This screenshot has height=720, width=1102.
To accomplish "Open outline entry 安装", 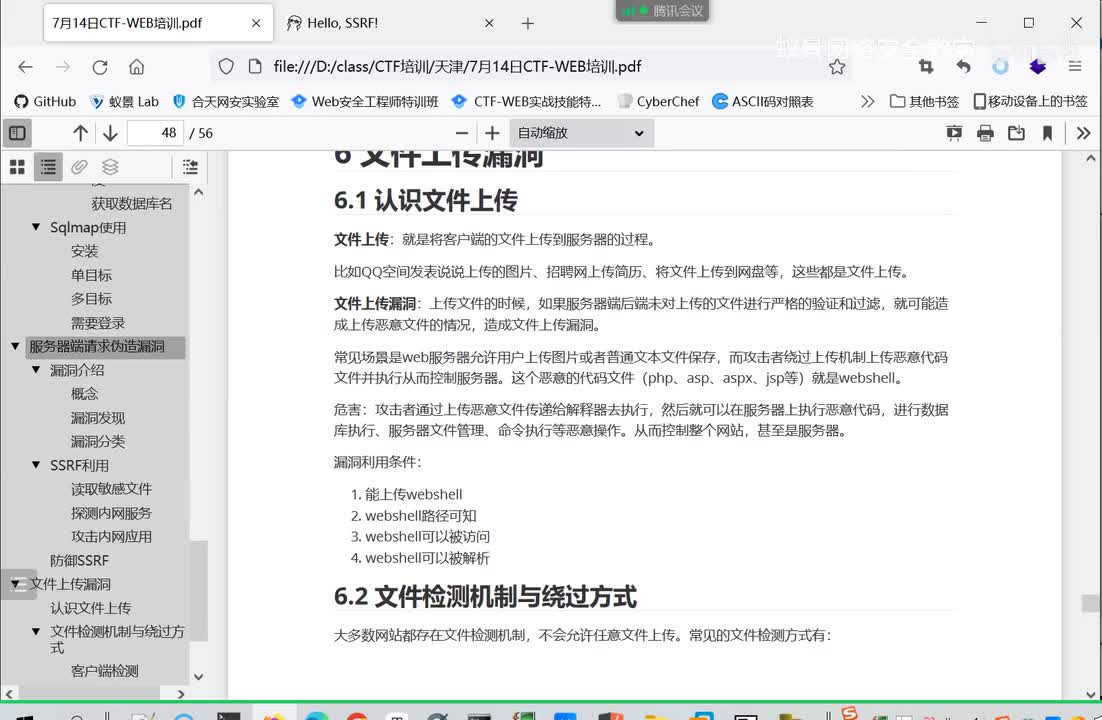I will click(84, 251).
